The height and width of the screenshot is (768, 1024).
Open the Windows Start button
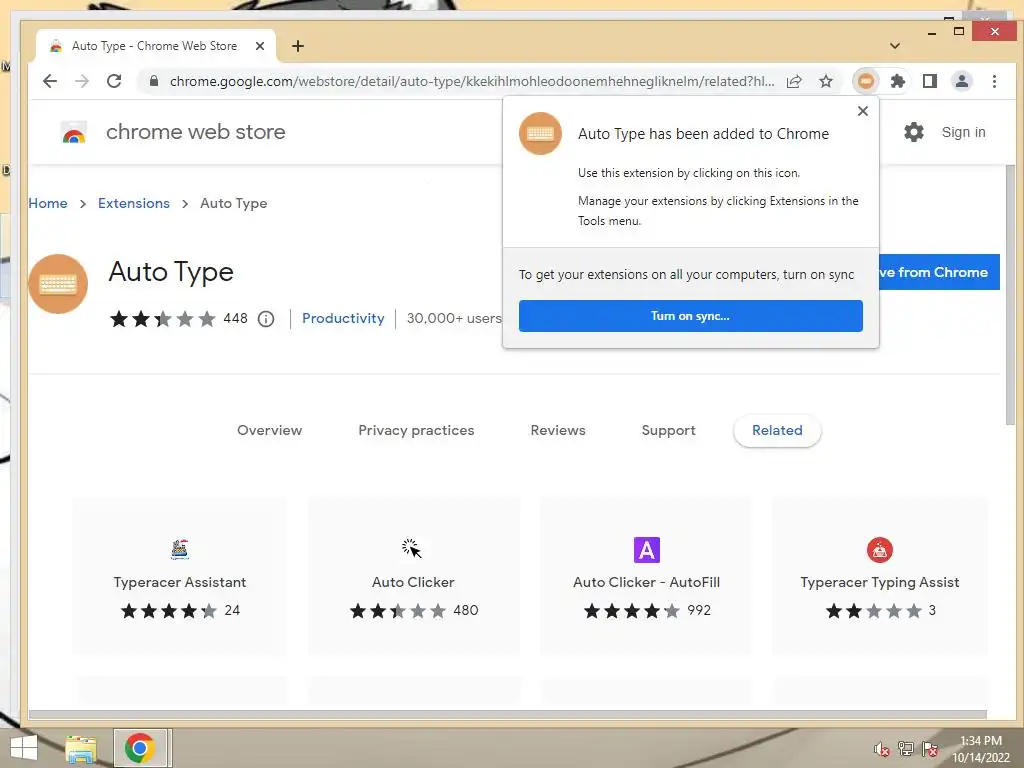pyautogui.click(x=24, y=748)
